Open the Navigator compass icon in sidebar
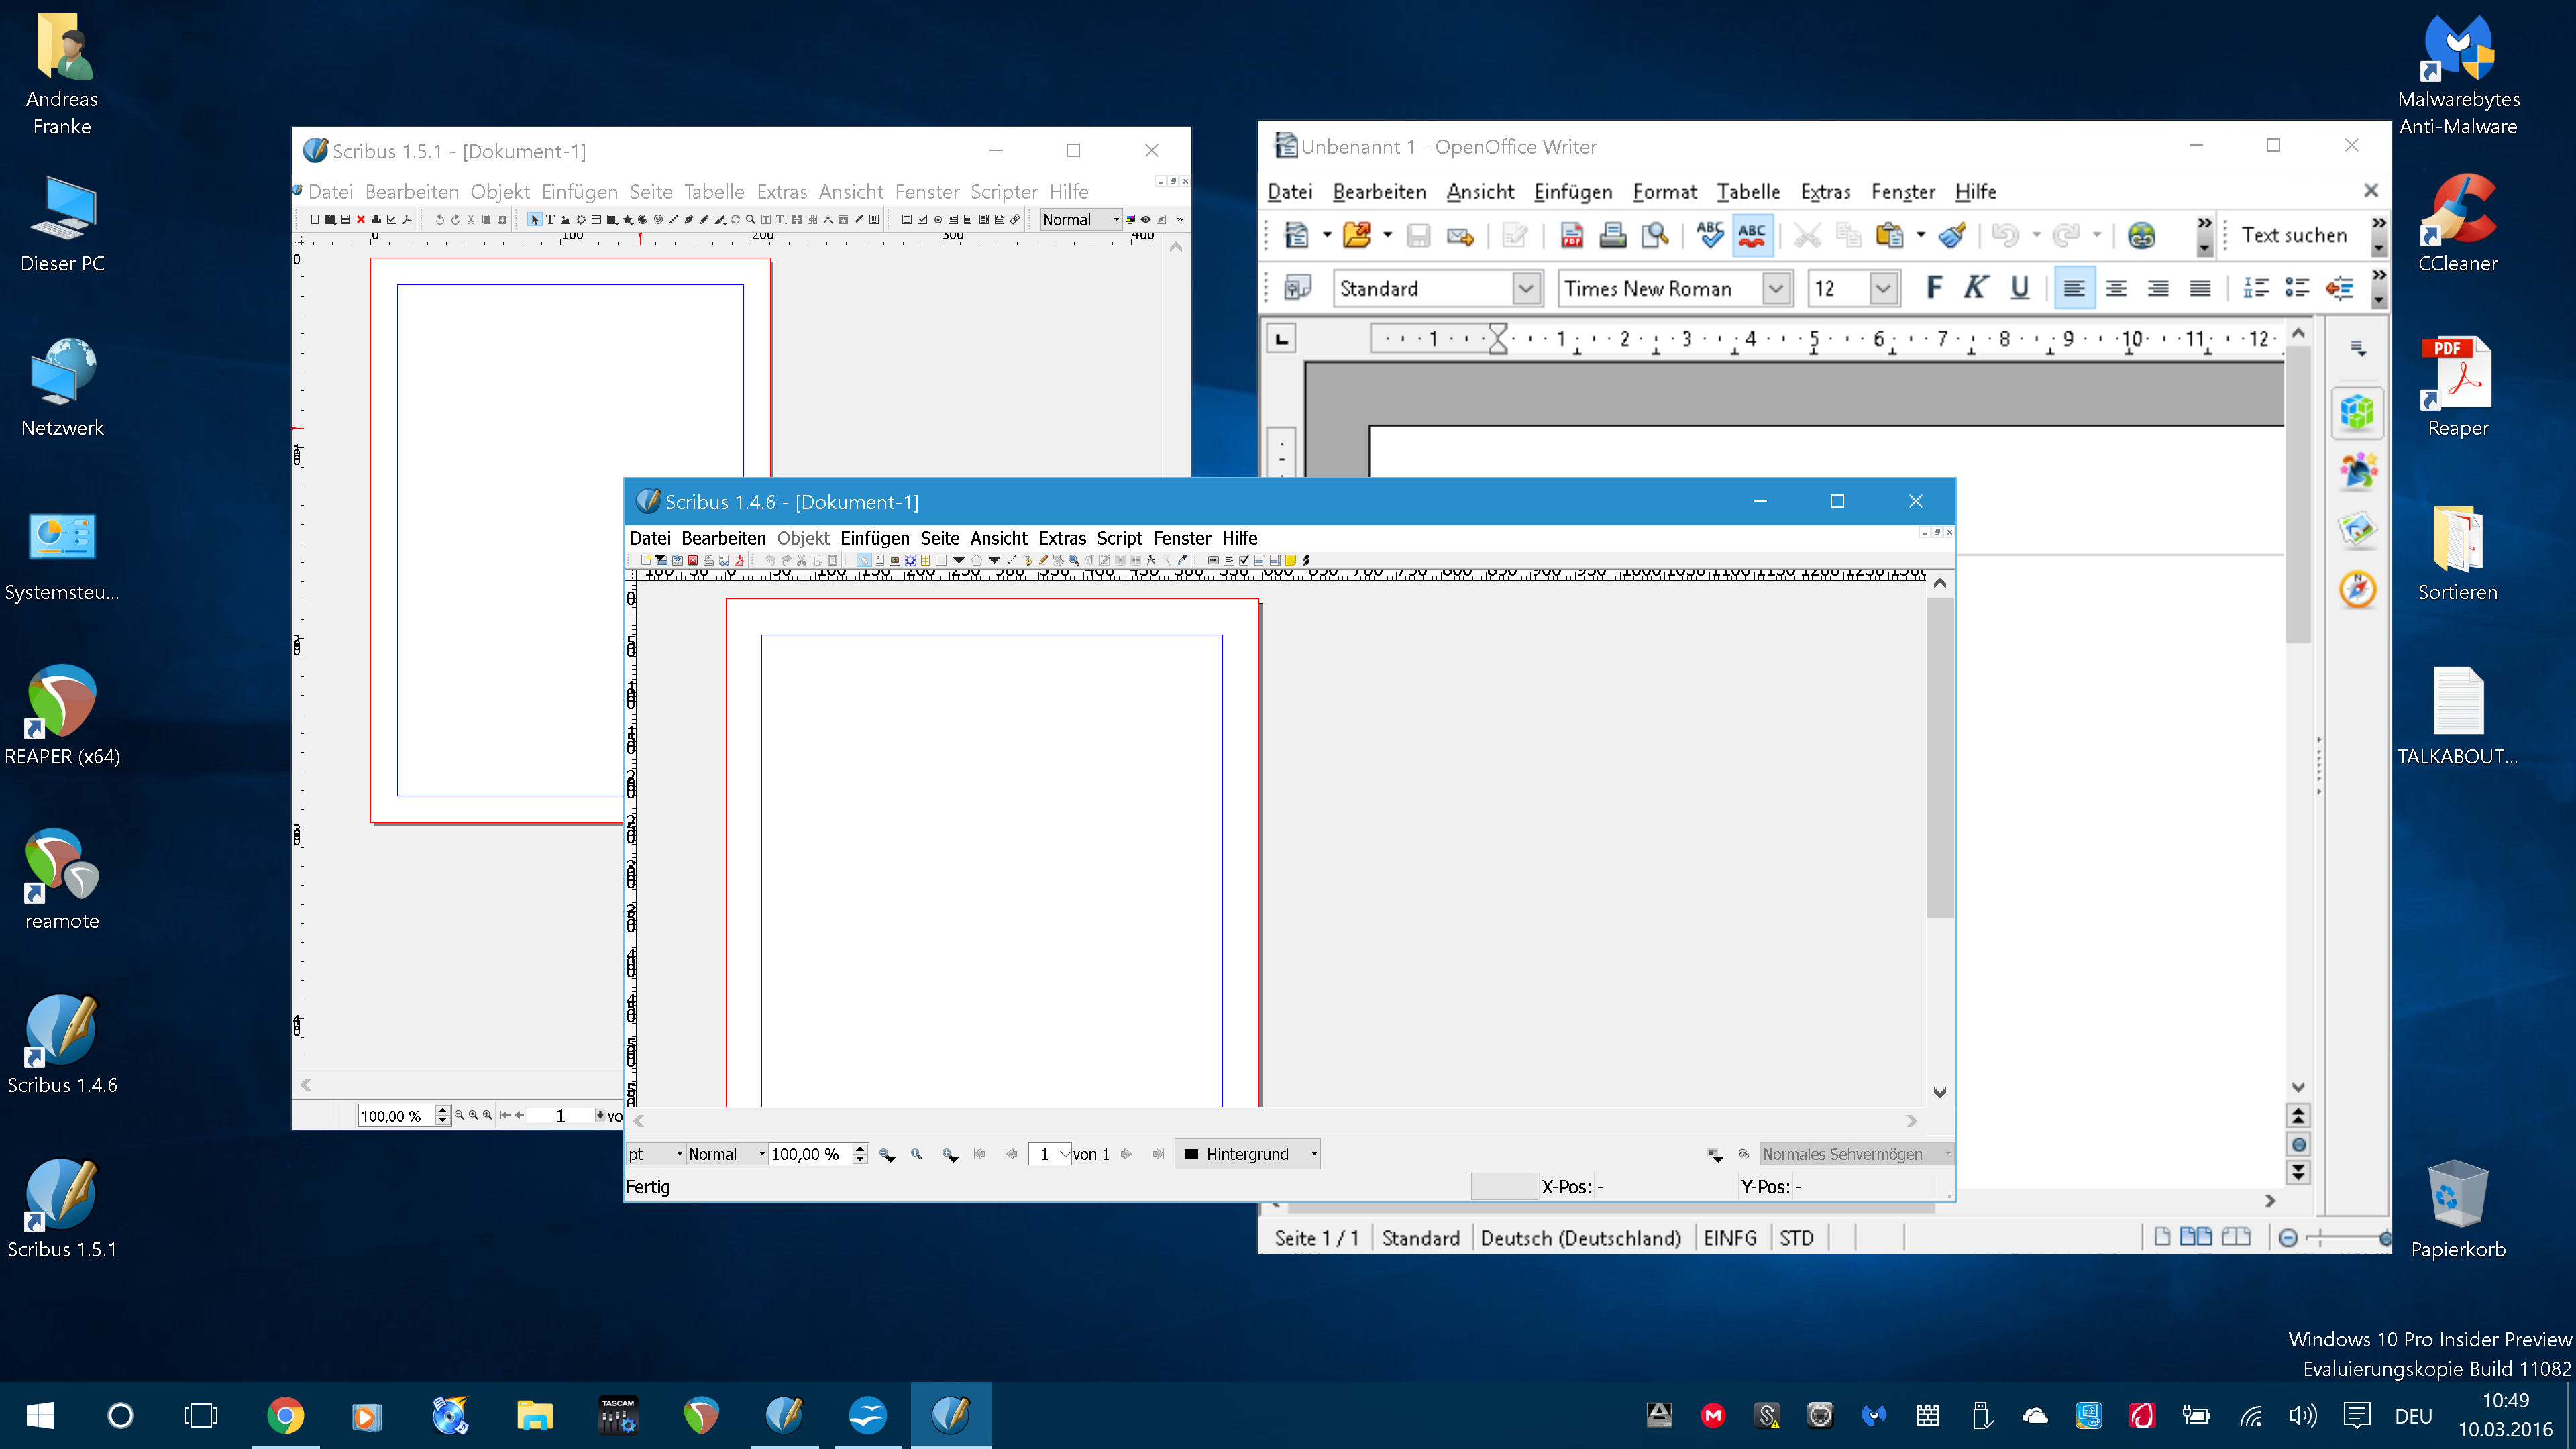 click(x=2357, y=589)
